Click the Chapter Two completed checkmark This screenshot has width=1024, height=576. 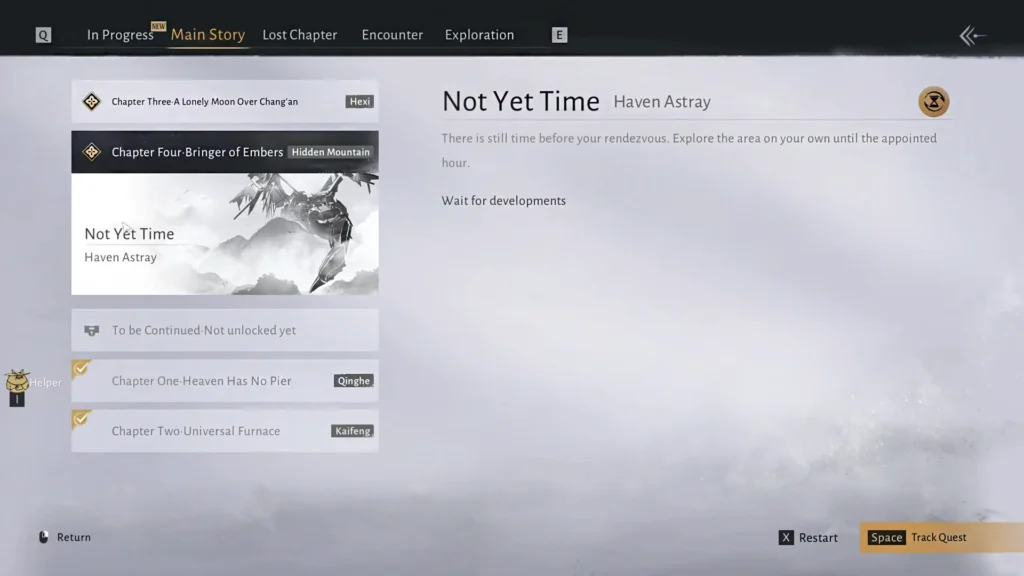(x=81, y=419)
